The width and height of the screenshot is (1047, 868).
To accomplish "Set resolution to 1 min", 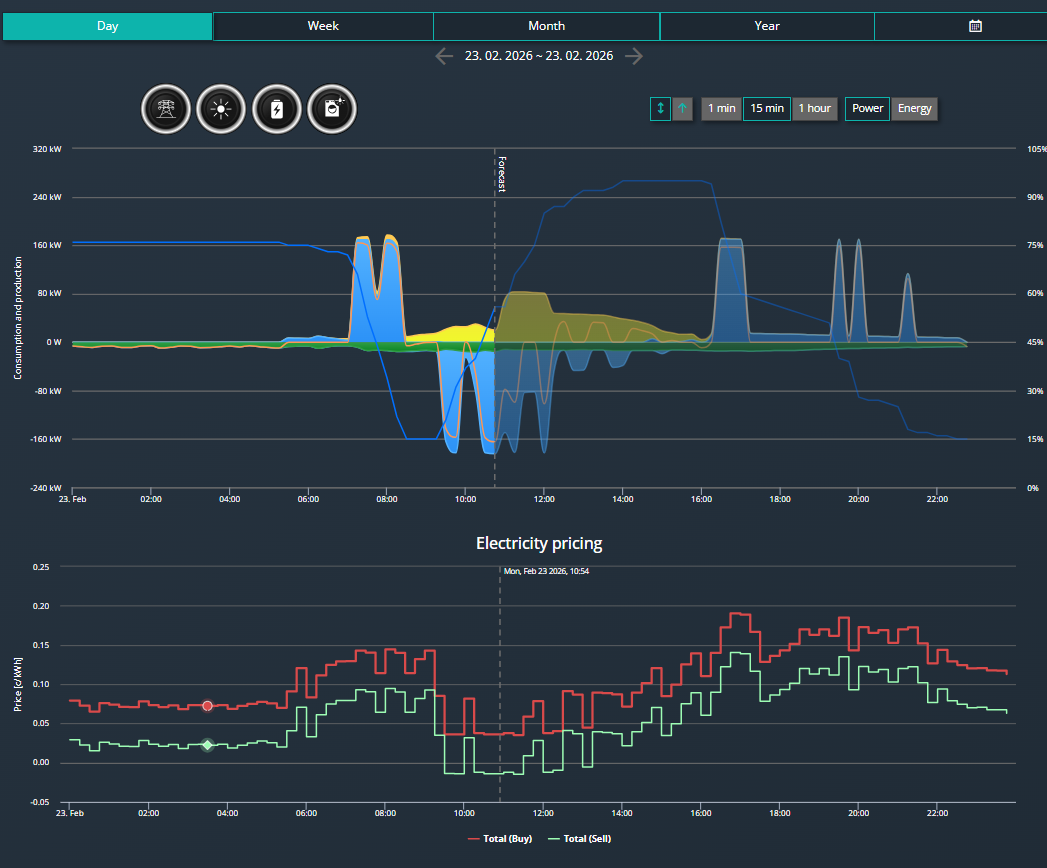I will click(x=721, y=109).
